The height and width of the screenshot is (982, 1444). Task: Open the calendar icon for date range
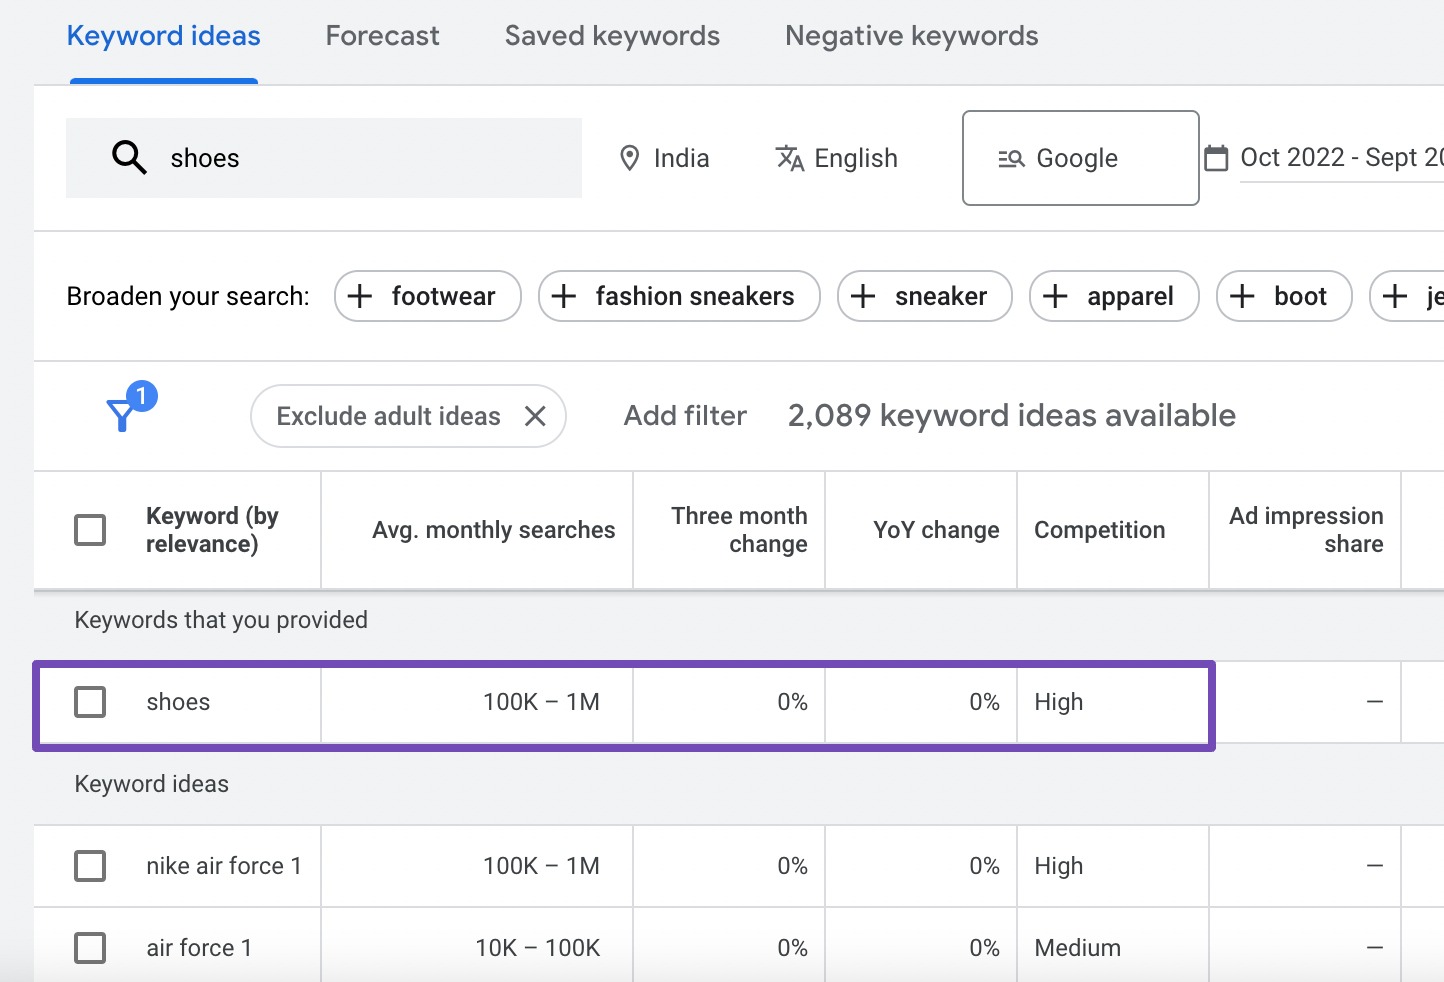tap(1216, 157)
